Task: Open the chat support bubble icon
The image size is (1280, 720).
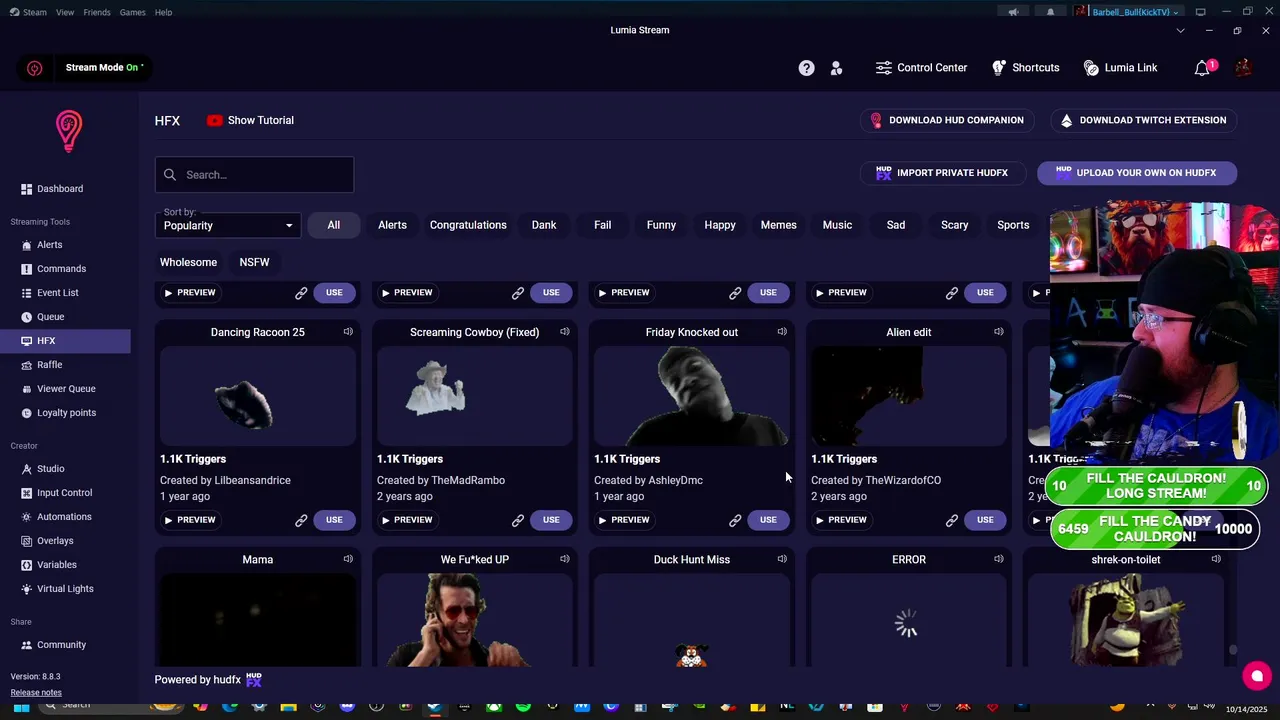Action: point(1257,676)
